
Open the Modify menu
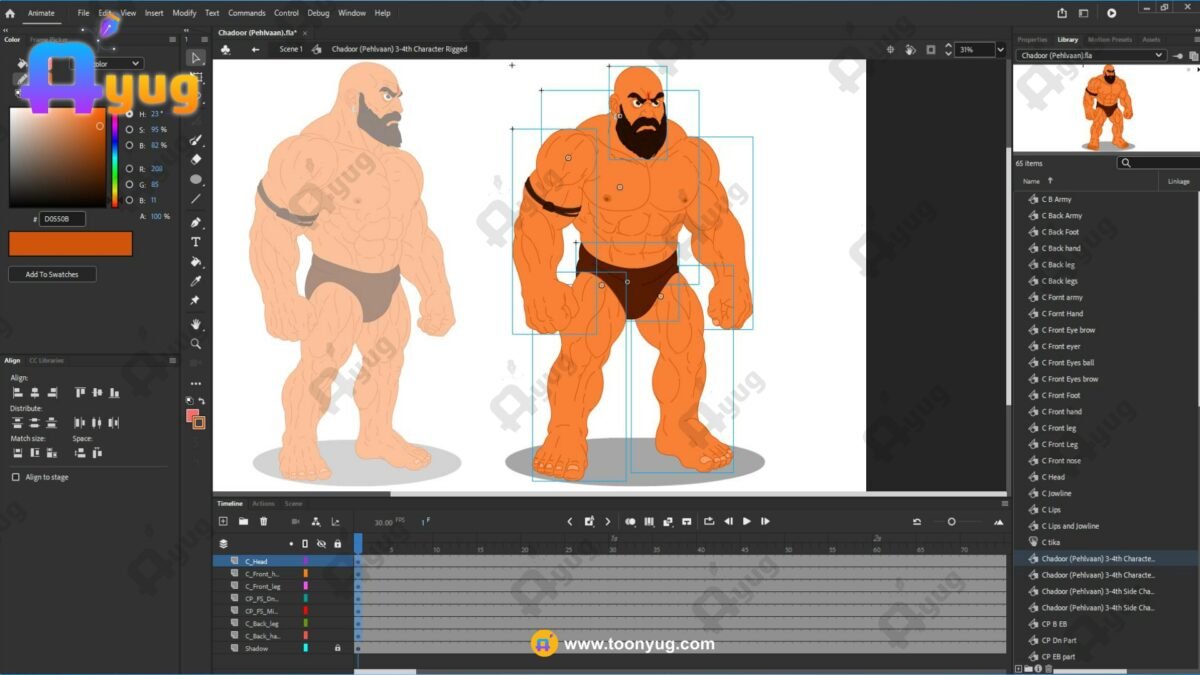[184, 13]
